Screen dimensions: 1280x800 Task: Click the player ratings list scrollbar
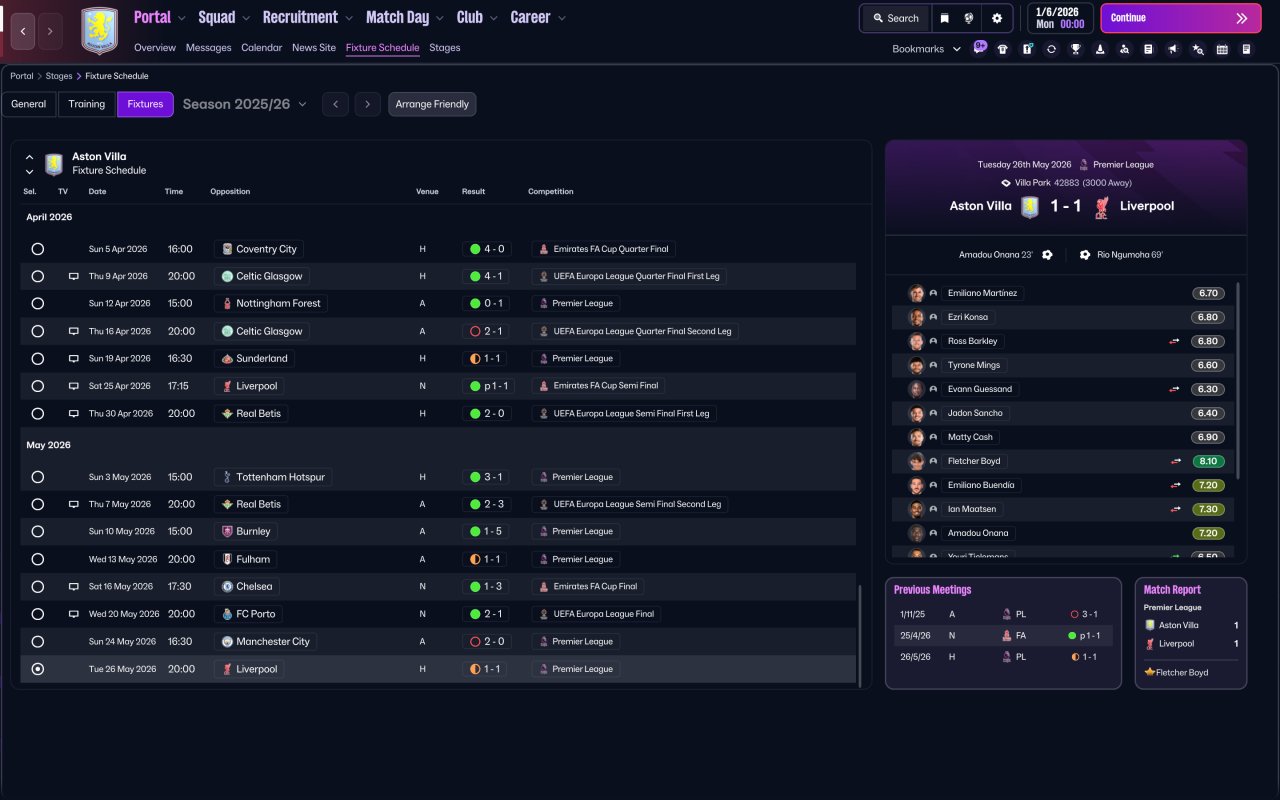click(1238, 381)
